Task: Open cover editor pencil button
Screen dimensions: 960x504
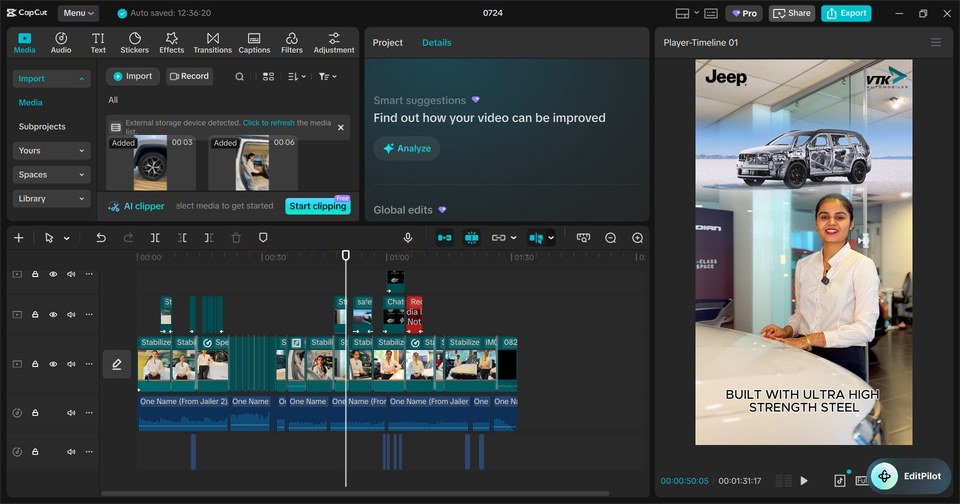Action: coord(116,364)
